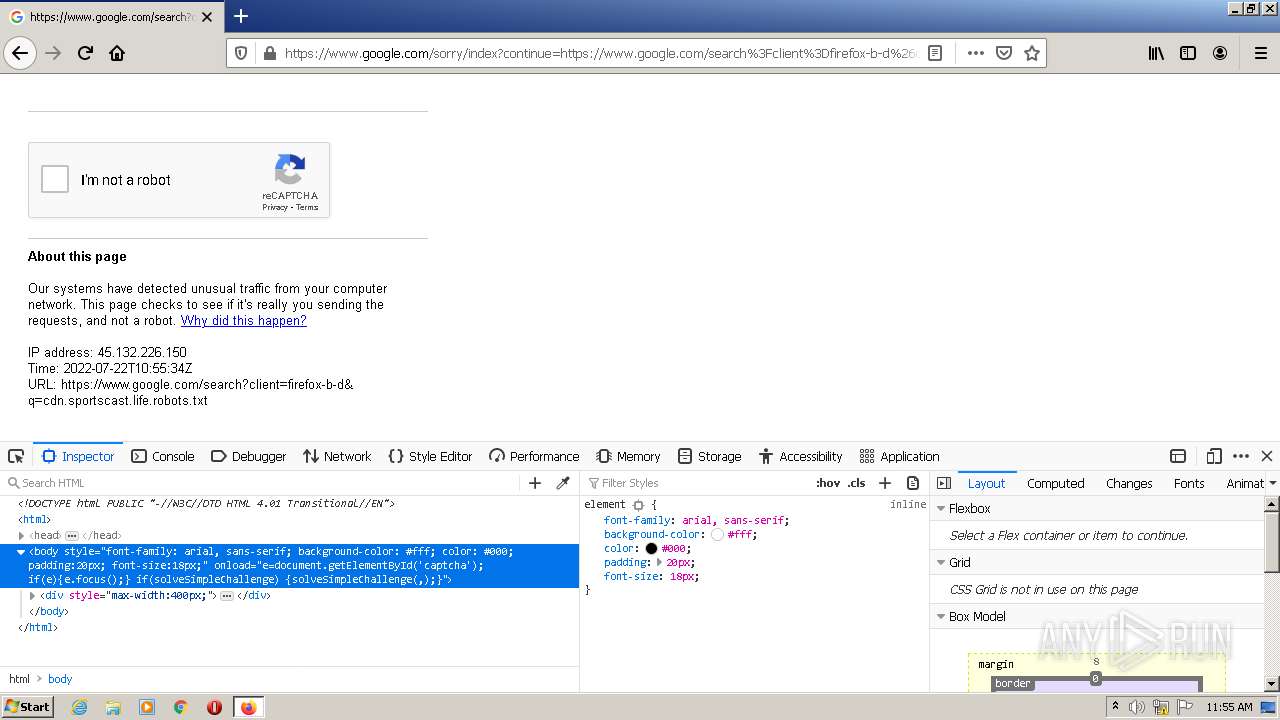The width and height of the screenshot is (1280, 720).
Task: Focus the Search HTML field
Action: pos(262,483)
